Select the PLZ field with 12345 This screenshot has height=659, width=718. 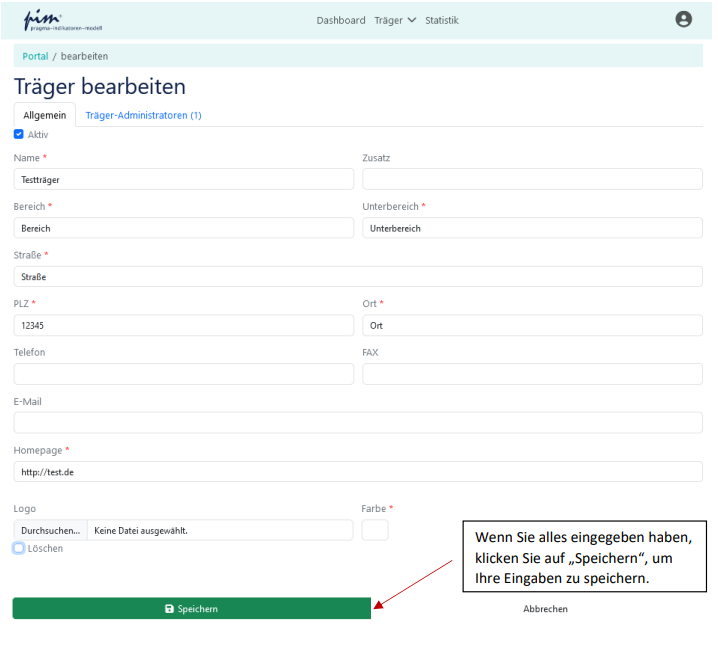coord(184,326)
